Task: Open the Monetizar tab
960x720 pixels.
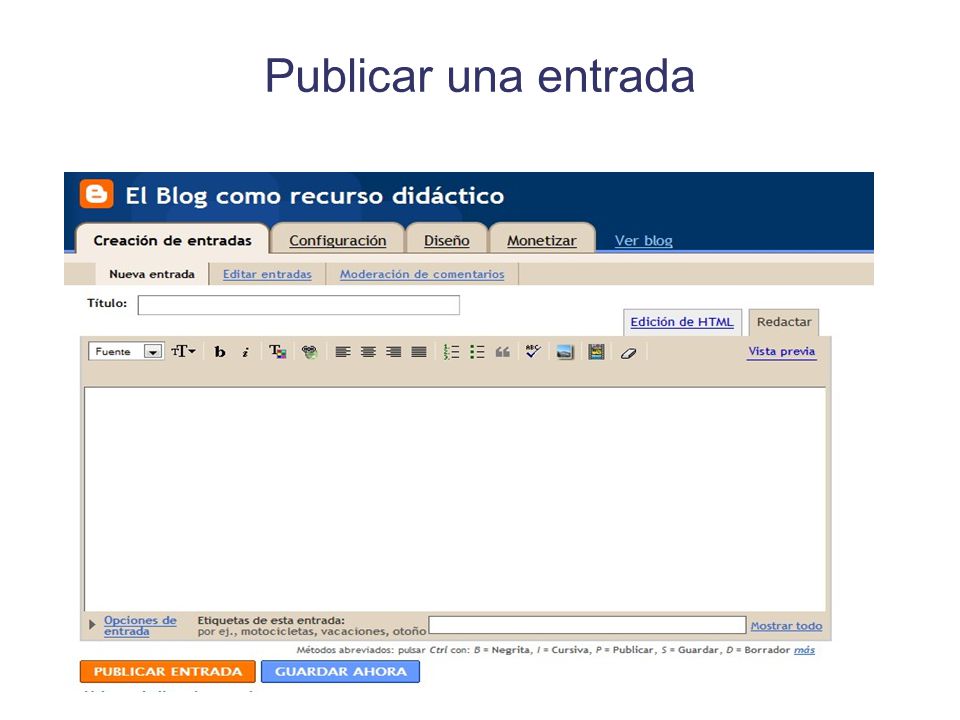Action: tap(542, 241)
